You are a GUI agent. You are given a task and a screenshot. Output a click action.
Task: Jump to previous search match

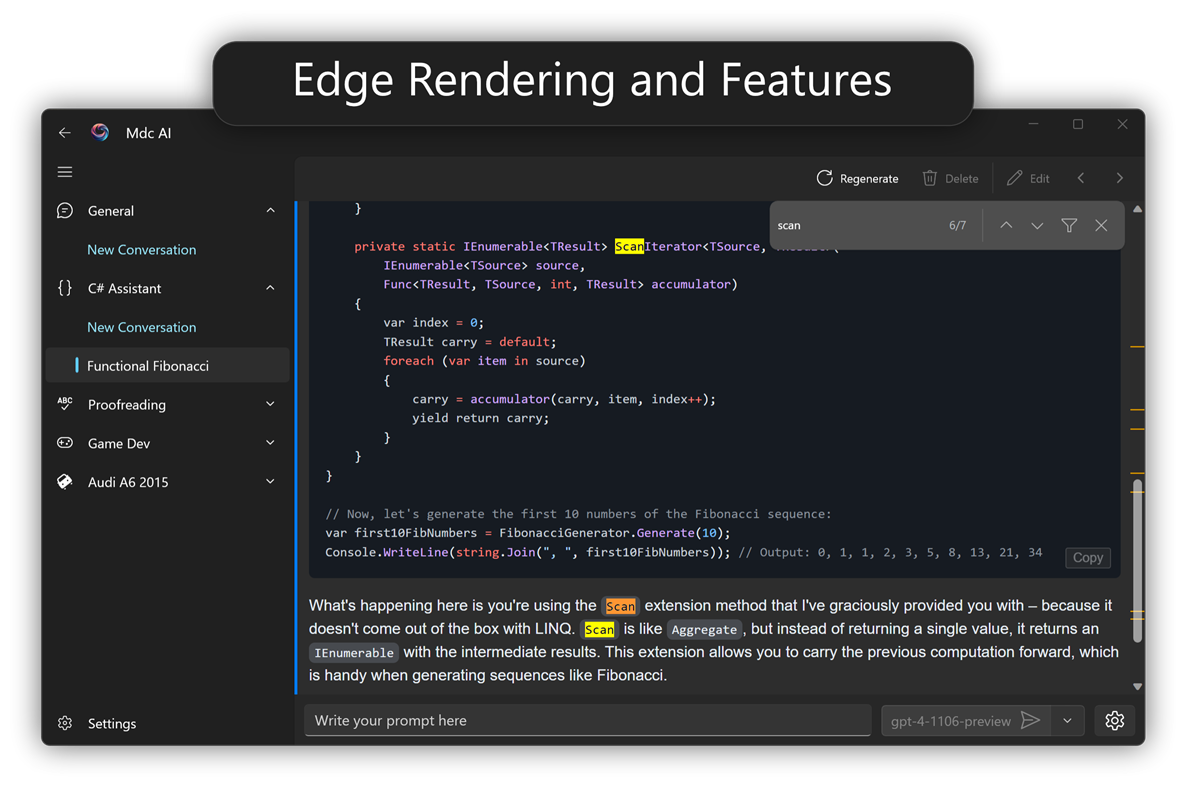(1006, 226)
